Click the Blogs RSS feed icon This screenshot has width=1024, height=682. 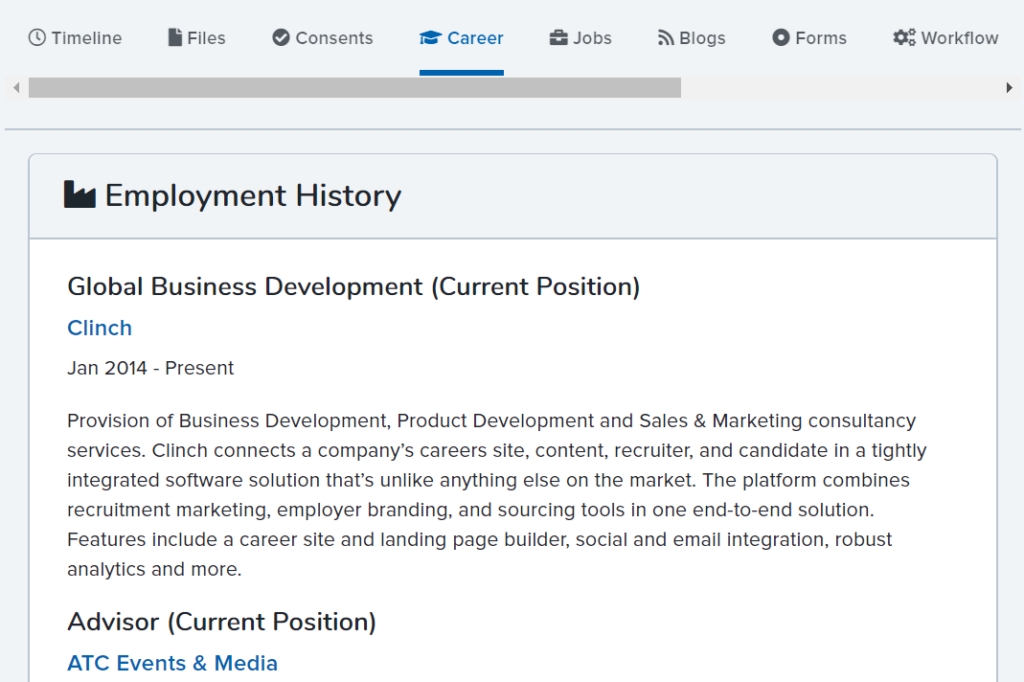click(x=665, y=38)
